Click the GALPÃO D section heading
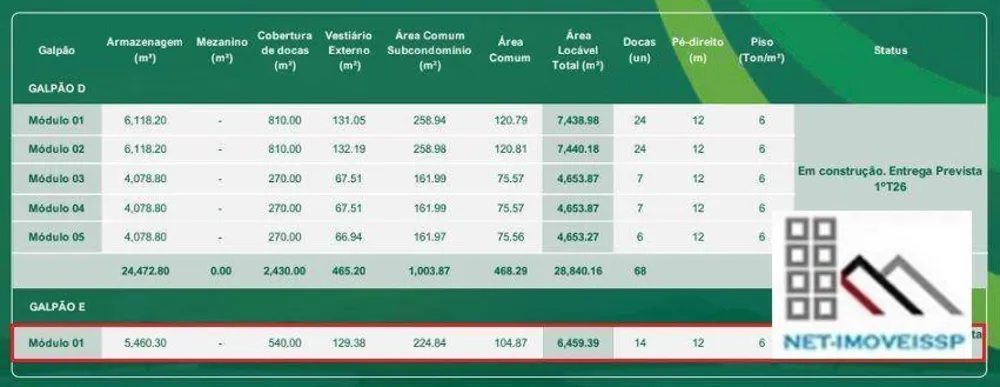 tap(57, 89)
